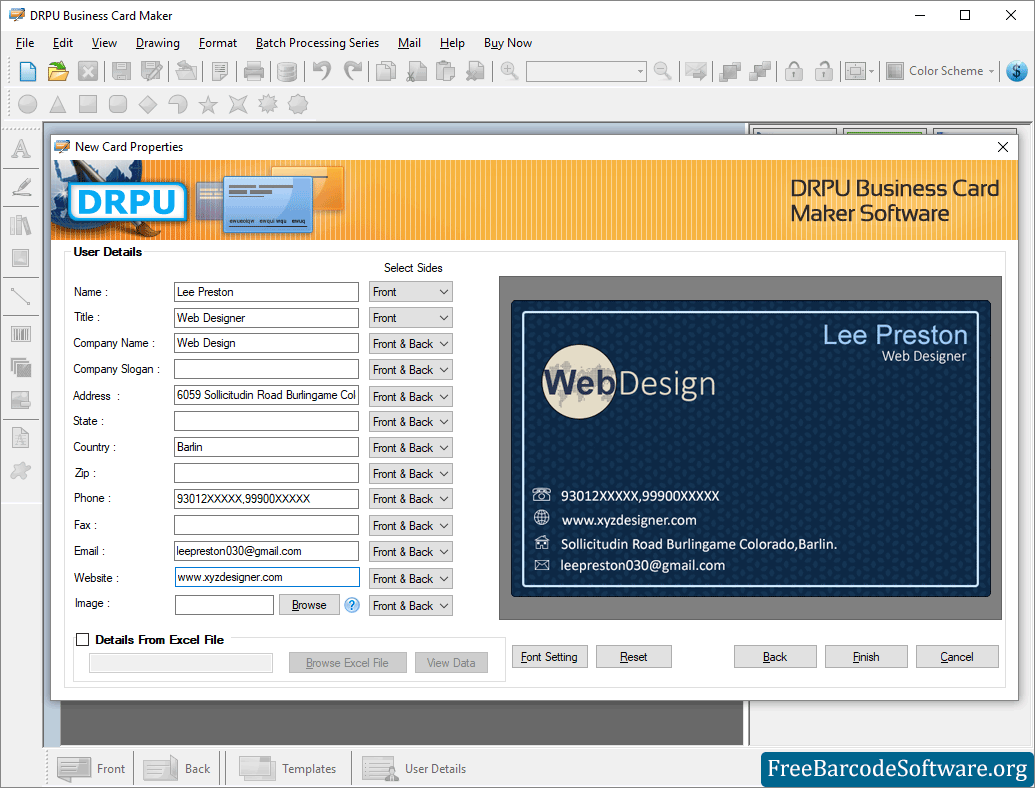This screenshot has height=788, width=1035.
Task: Click the help question mark beside Browse
Action: click(x=352, y=605)
